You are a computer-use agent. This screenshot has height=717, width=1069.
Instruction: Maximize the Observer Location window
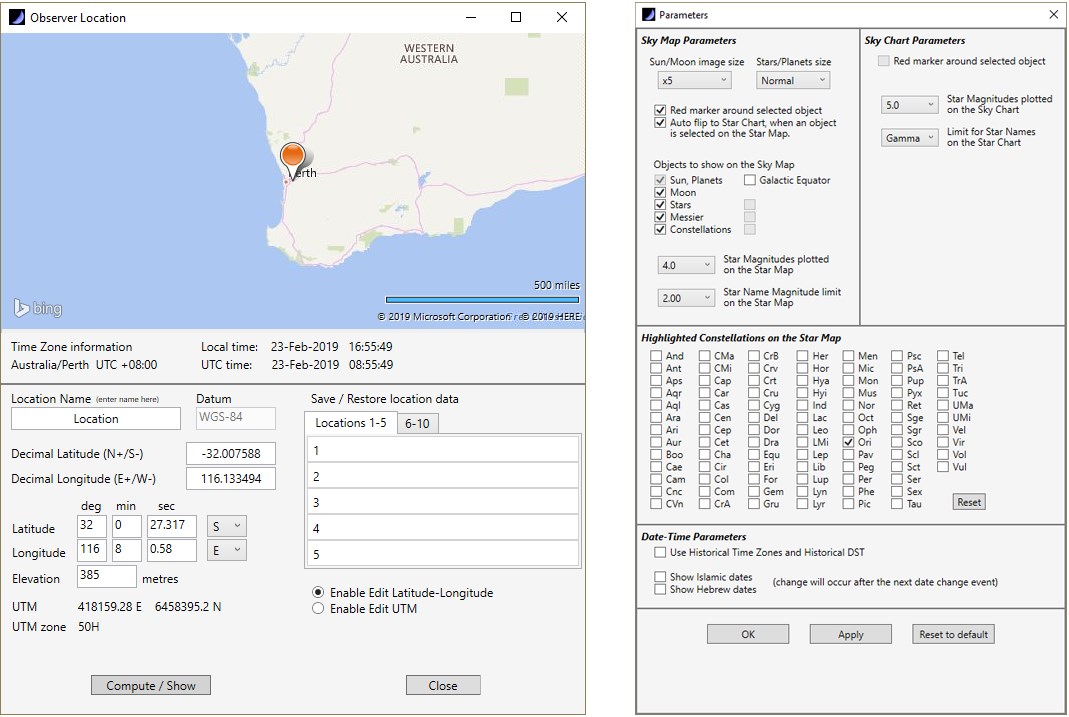(516, 17)
